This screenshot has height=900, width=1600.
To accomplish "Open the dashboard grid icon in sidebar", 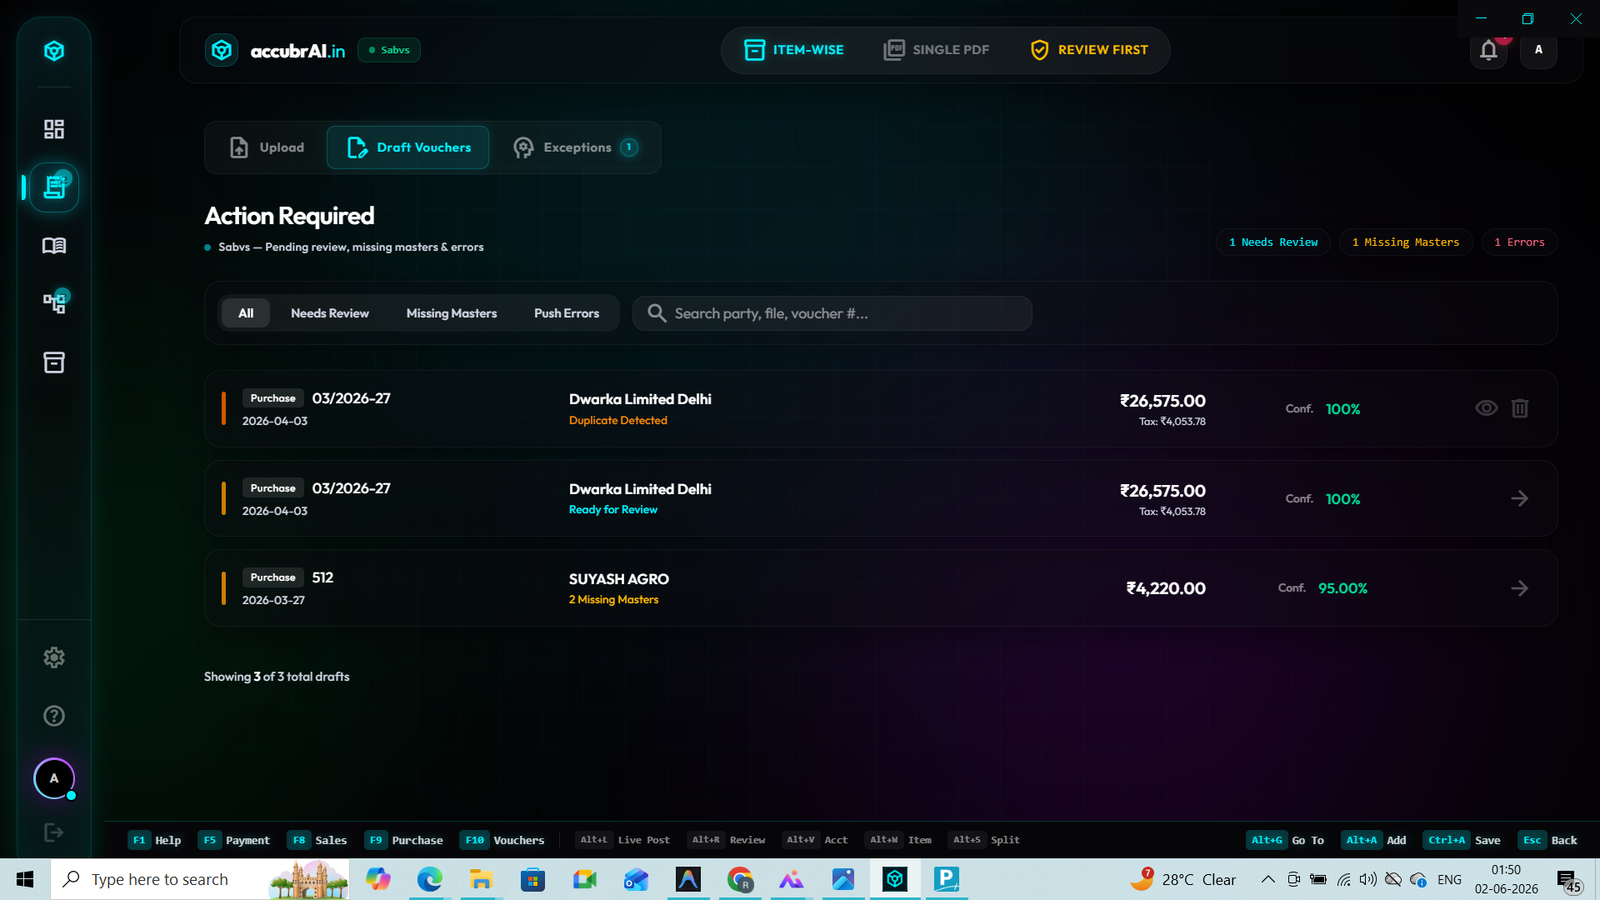I will [x=54, y=129].
